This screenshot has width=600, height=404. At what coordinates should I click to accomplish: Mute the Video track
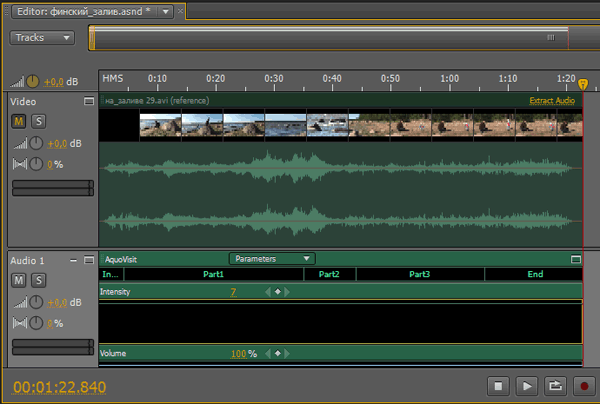[18, 122]
